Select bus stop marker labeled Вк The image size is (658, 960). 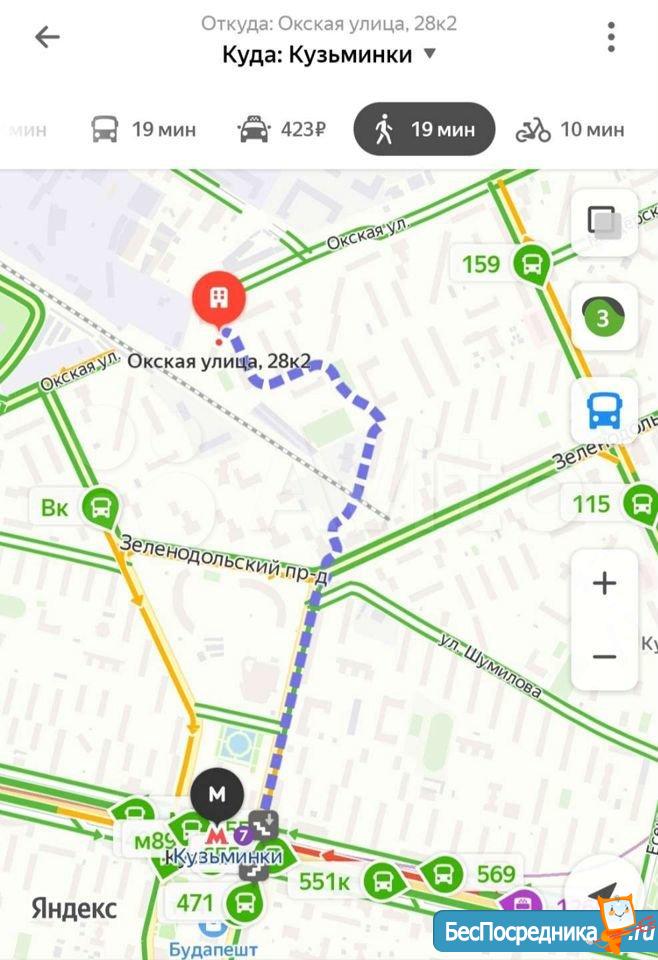click(100, 508)
